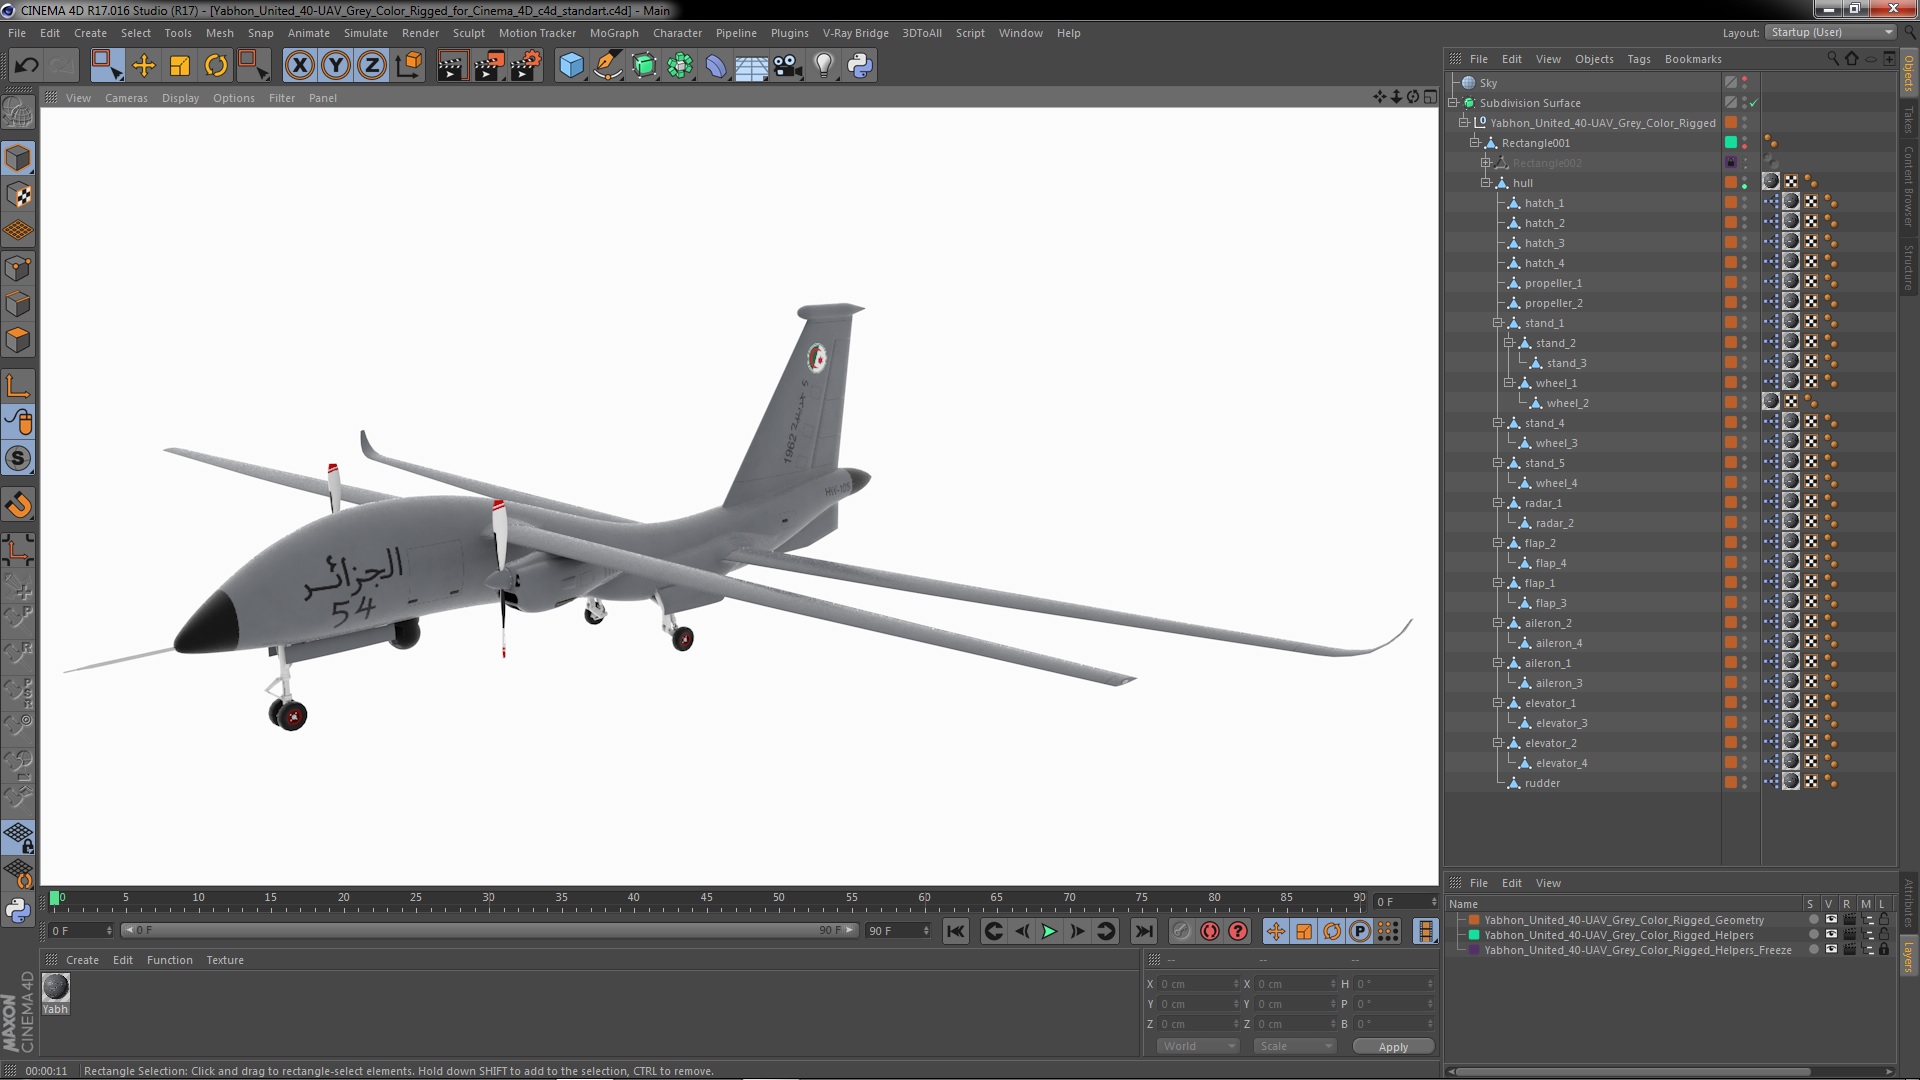Select the Rotate tool
This screenshot has width=1920, height=1080.
click(x=216, y=66)
